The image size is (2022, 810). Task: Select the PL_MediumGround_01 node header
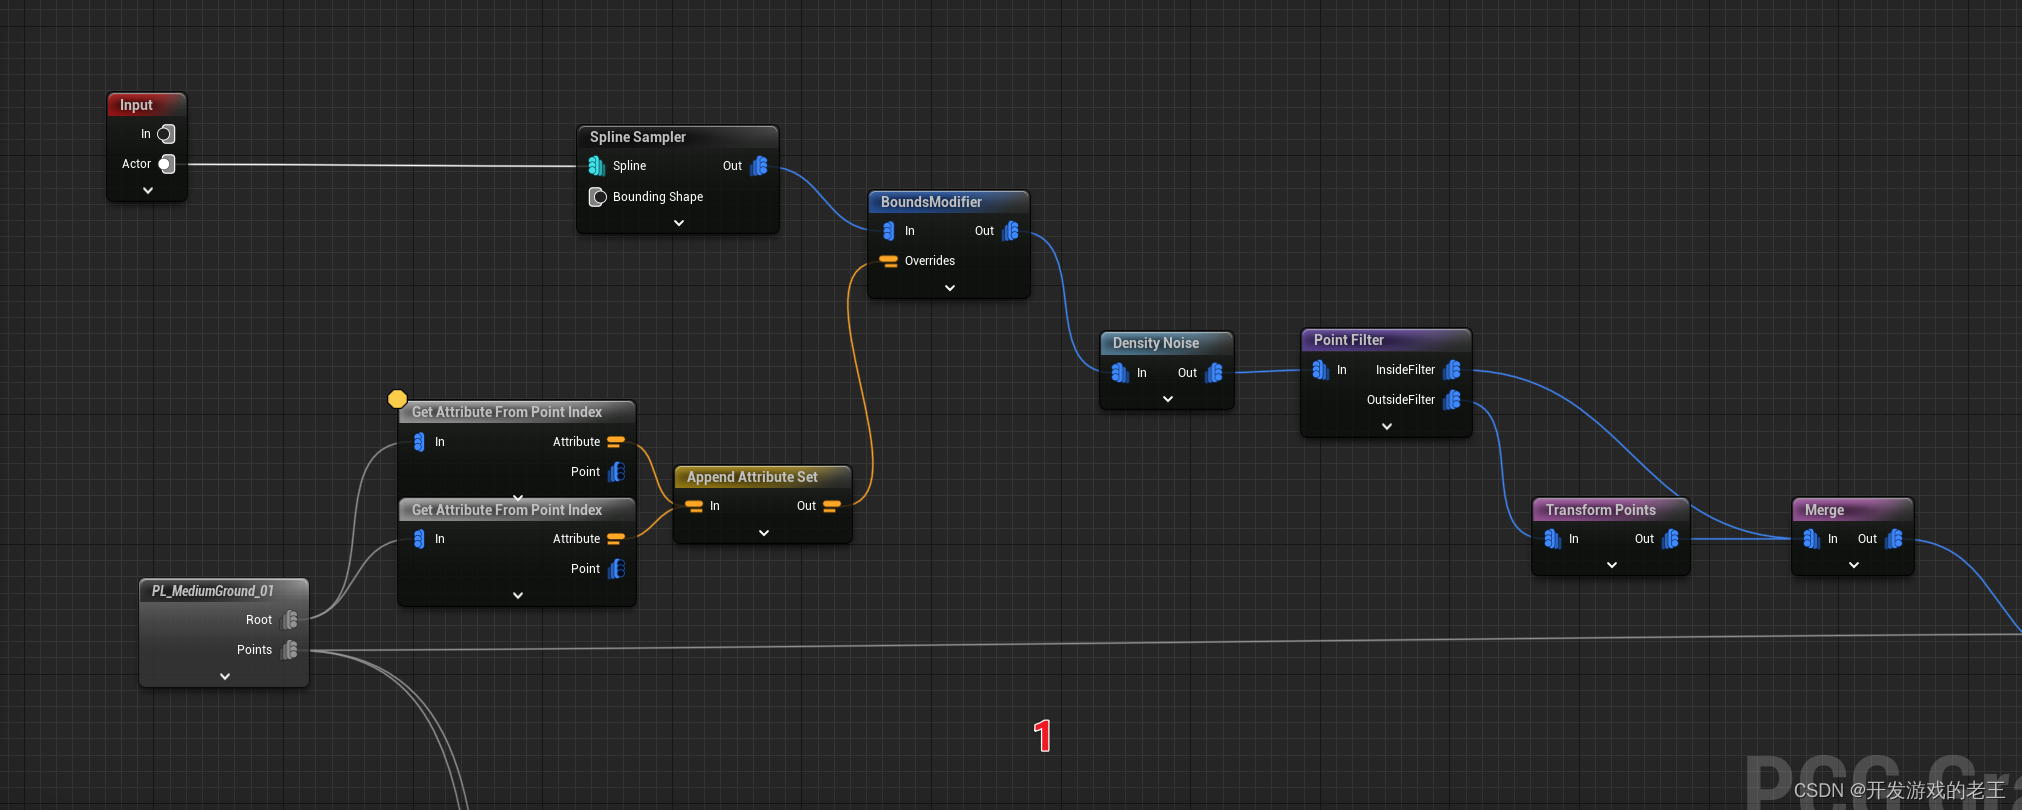[224, 591]
